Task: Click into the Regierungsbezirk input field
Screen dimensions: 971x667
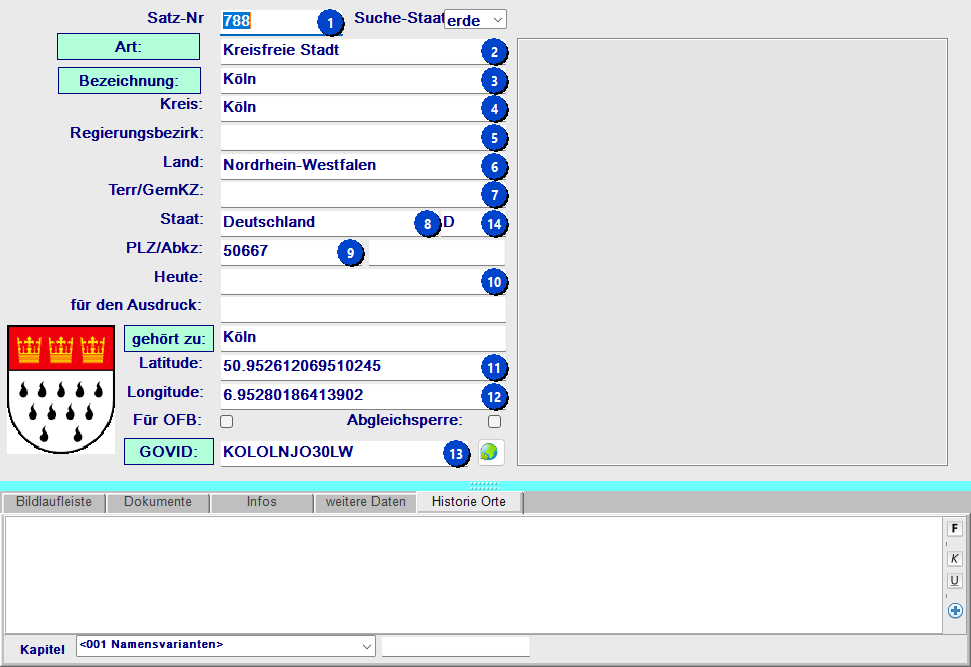Action: (350, 136)
